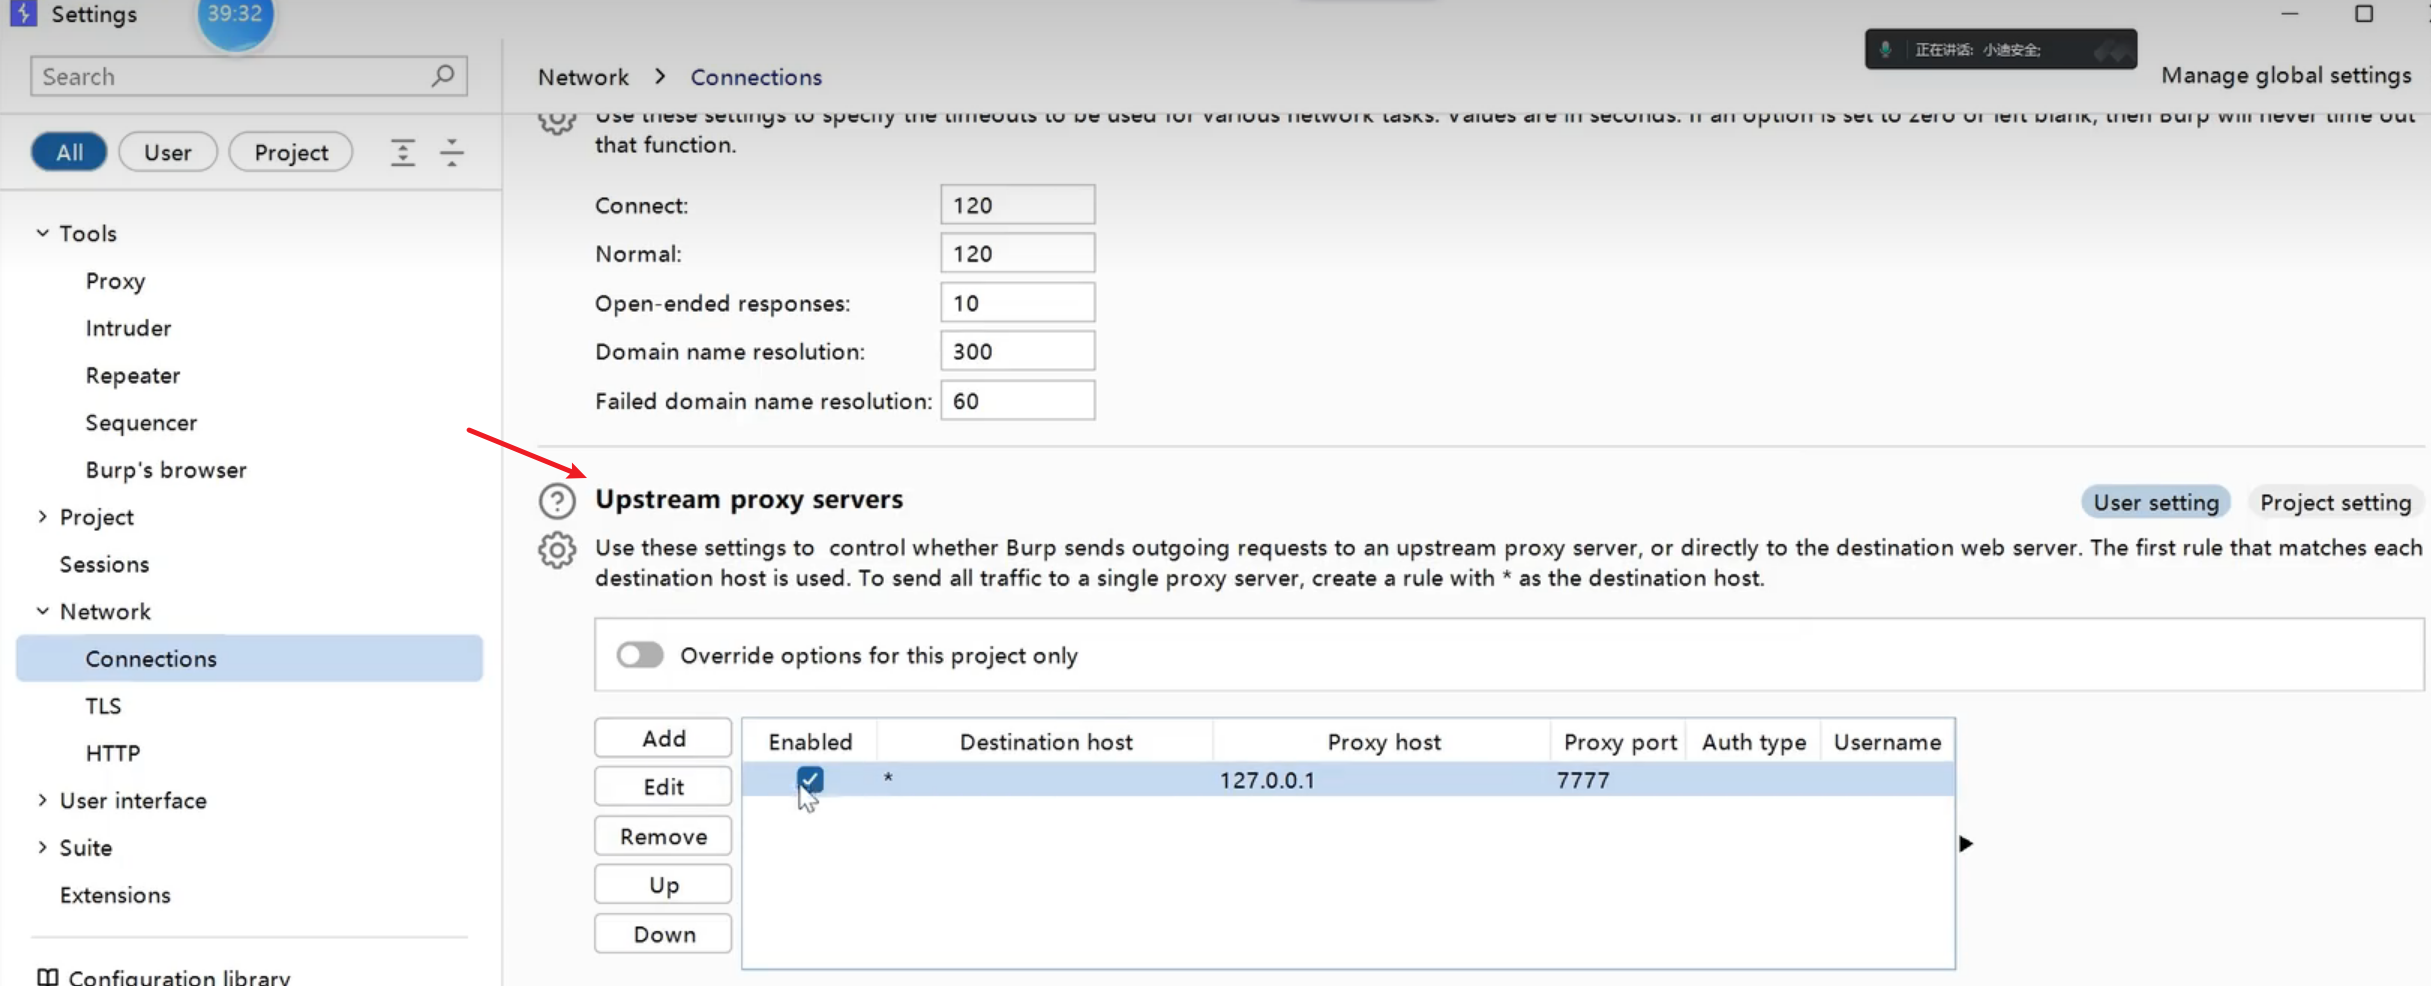Toggle Override options for this project only
Viewport: 2431px width, 986px height.
[x=640, y=655]
